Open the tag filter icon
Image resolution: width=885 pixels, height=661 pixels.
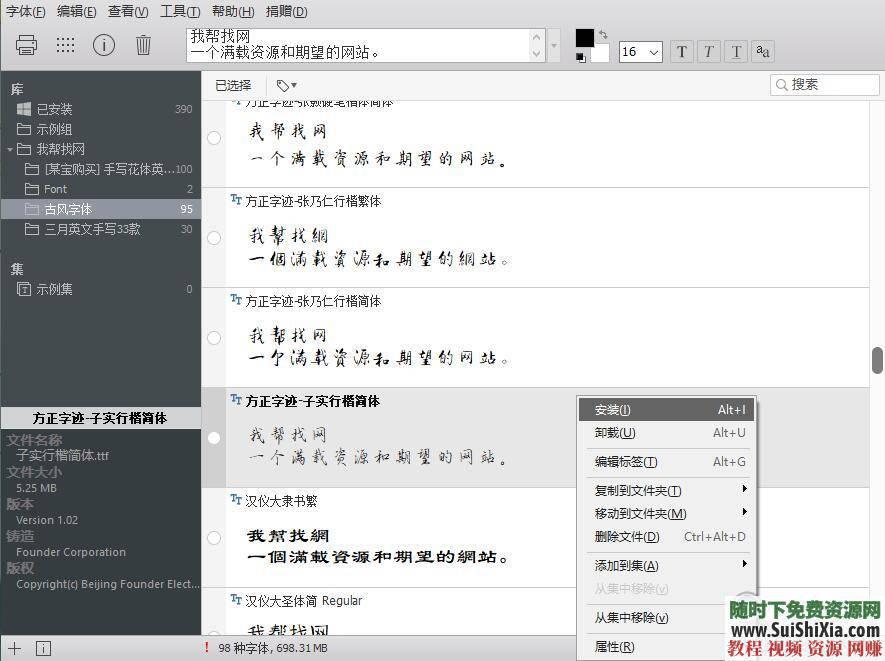(x=285, y=85)
